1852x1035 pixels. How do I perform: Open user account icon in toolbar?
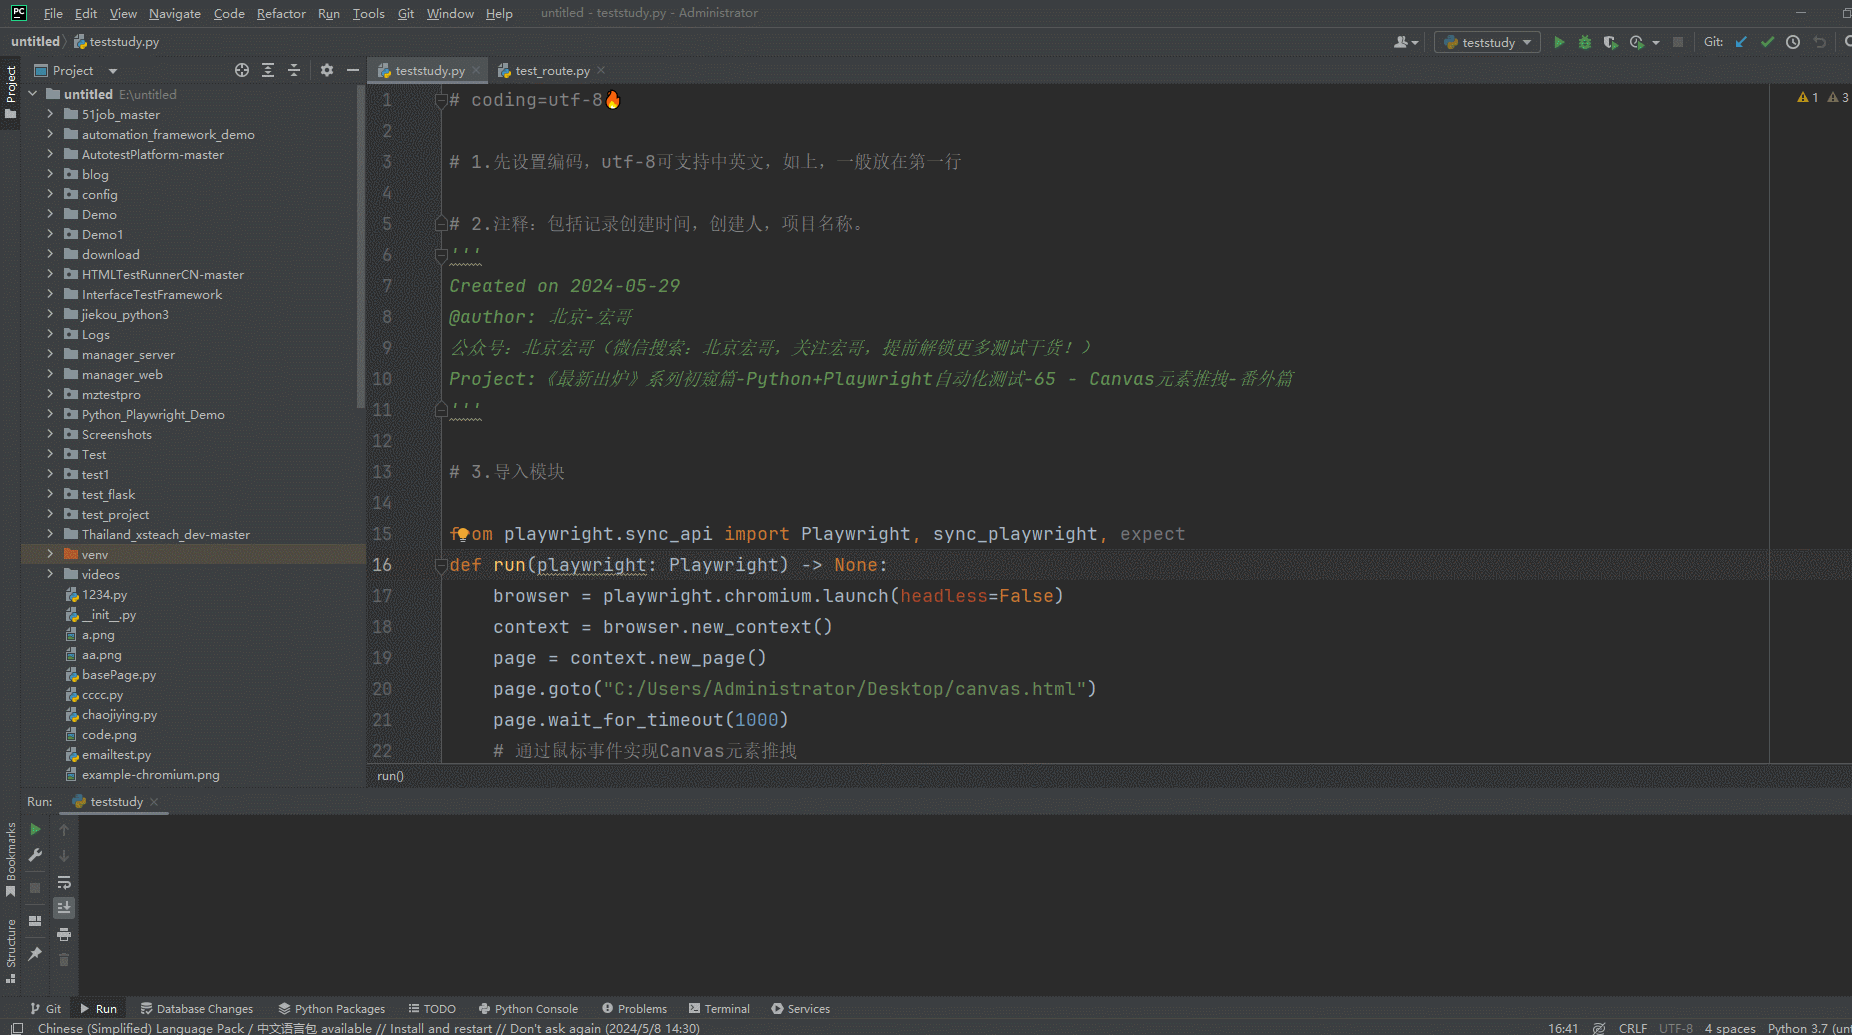pyautogui.click(x=1405, y=42)
